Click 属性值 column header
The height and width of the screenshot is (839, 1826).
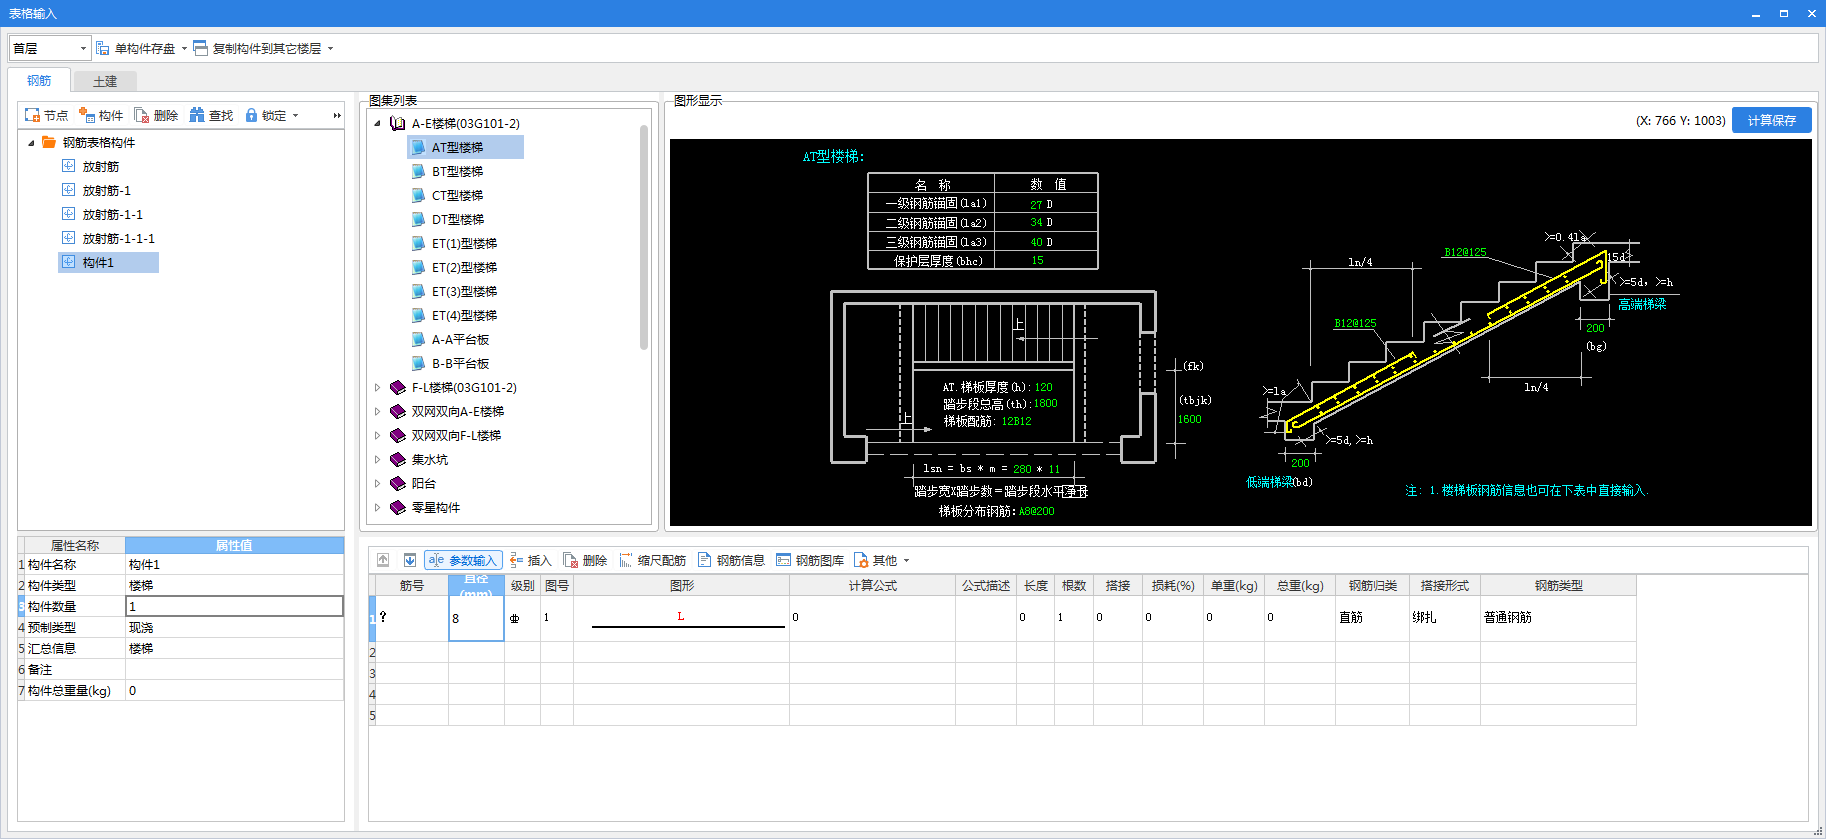234,545
